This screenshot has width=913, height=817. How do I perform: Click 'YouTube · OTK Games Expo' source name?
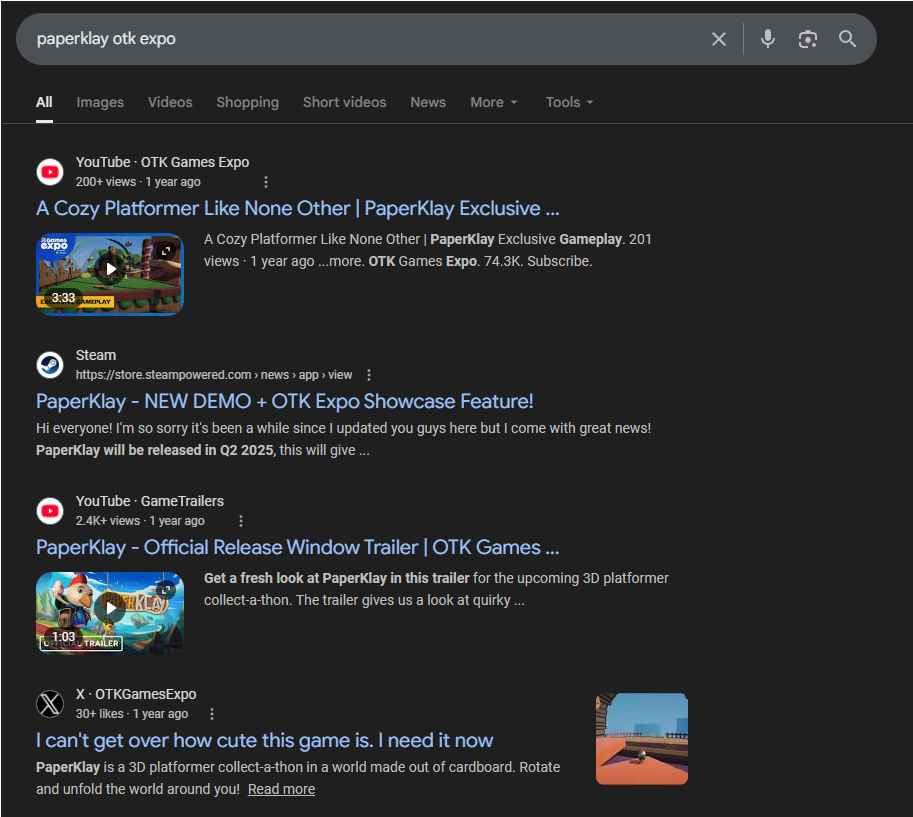click(x=162, y=162)
